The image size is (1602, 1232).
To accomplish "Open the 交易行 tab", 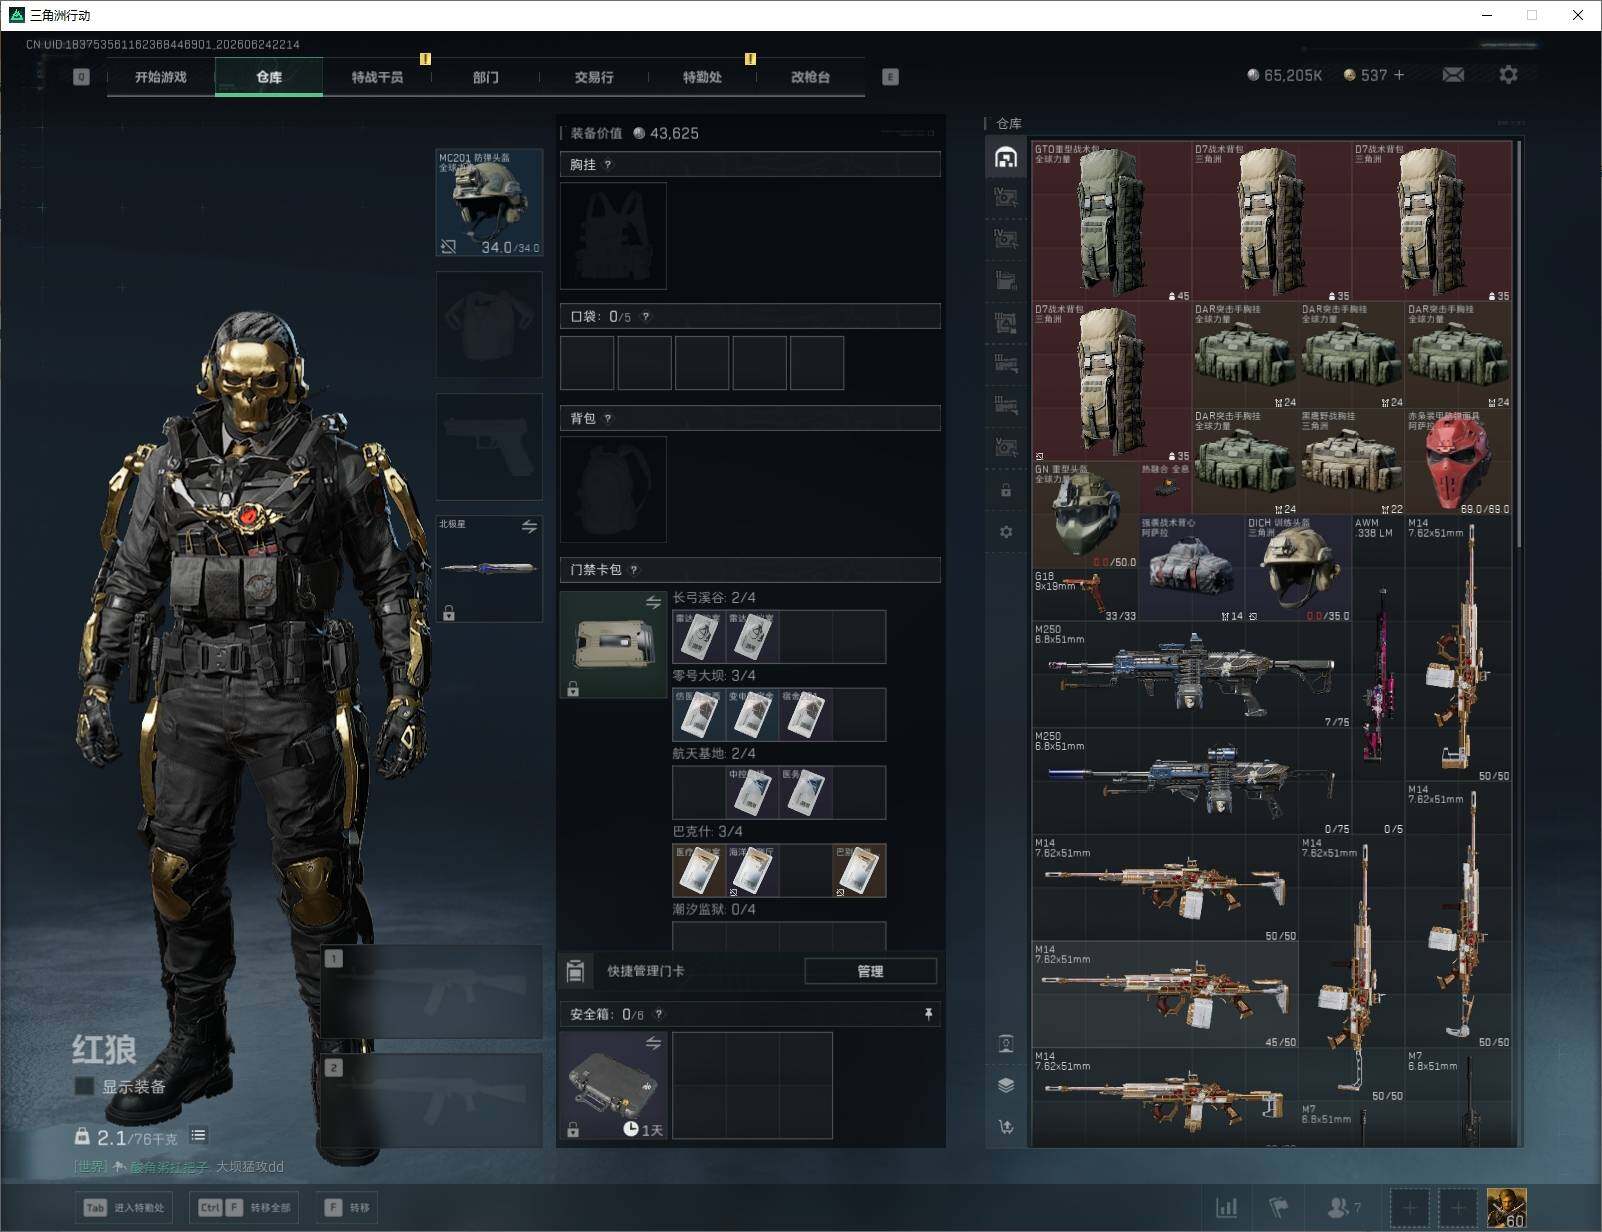I will tap(594, 77).
